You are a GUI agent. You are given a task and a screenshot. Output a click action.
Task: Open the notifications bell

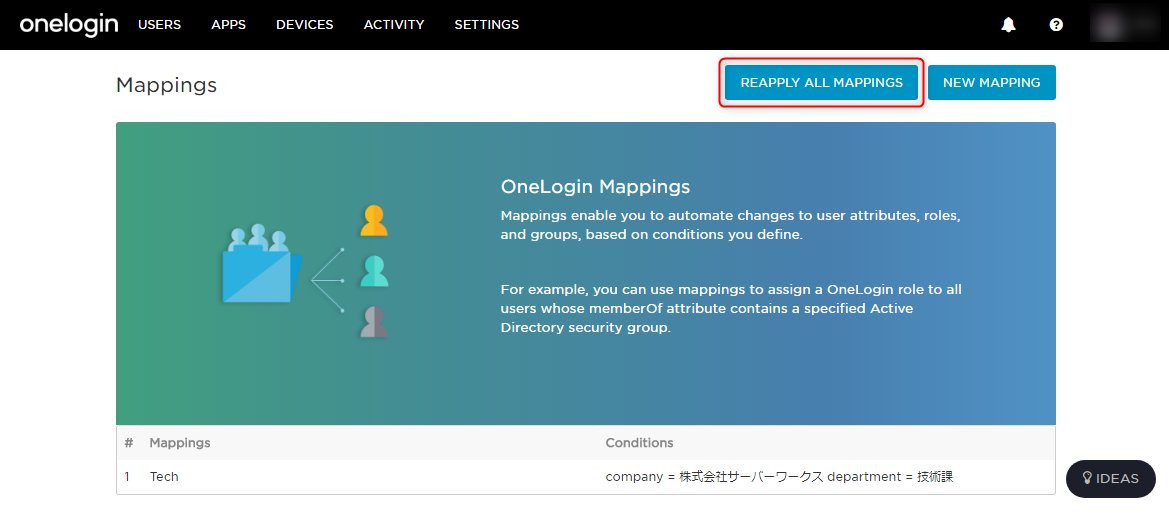[x=1008, y=25]
